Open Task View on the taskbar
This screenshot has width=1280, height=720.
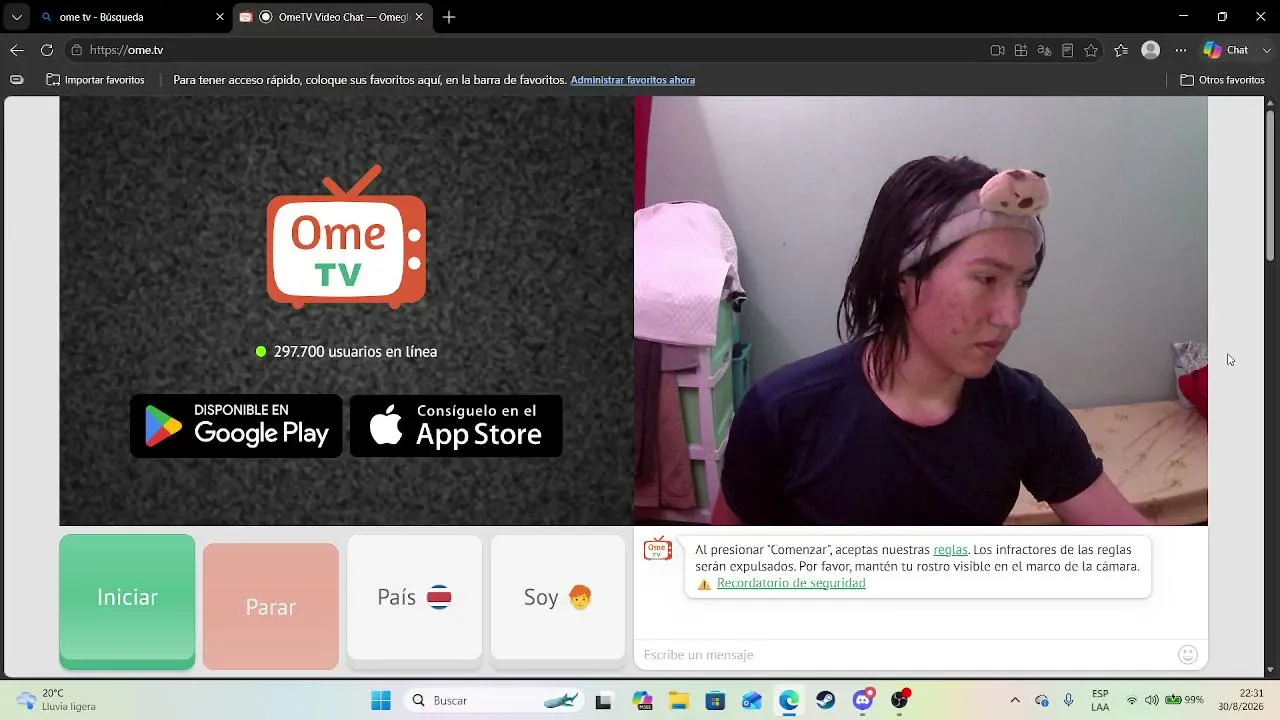pyautogui.click(x=603, y=700)
